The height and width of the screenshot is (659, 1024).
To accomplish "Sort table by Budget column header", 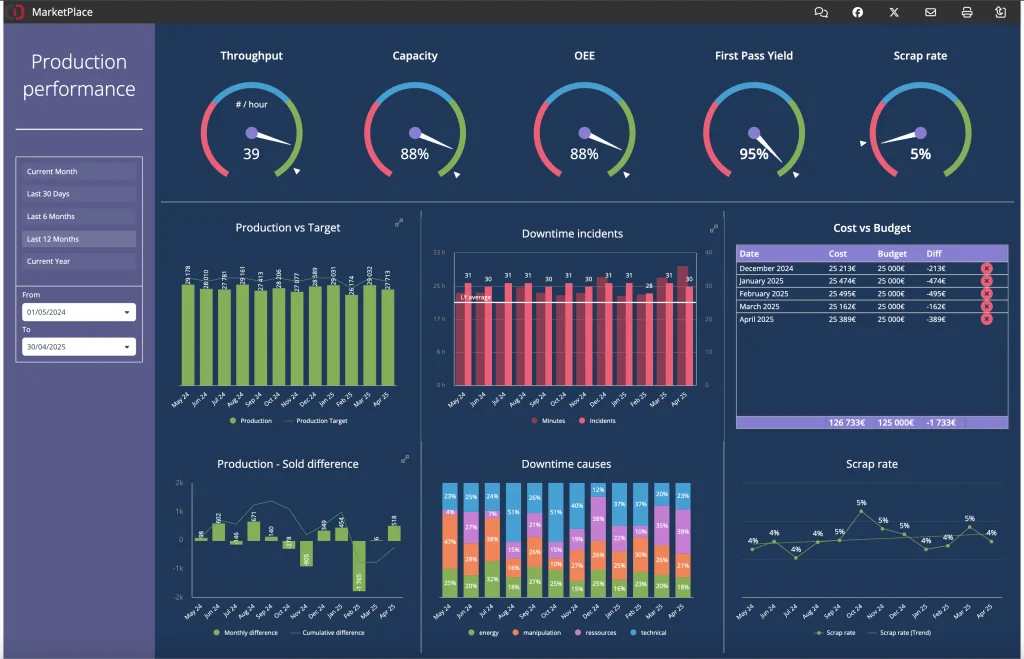I will click(x=892, y=253).
